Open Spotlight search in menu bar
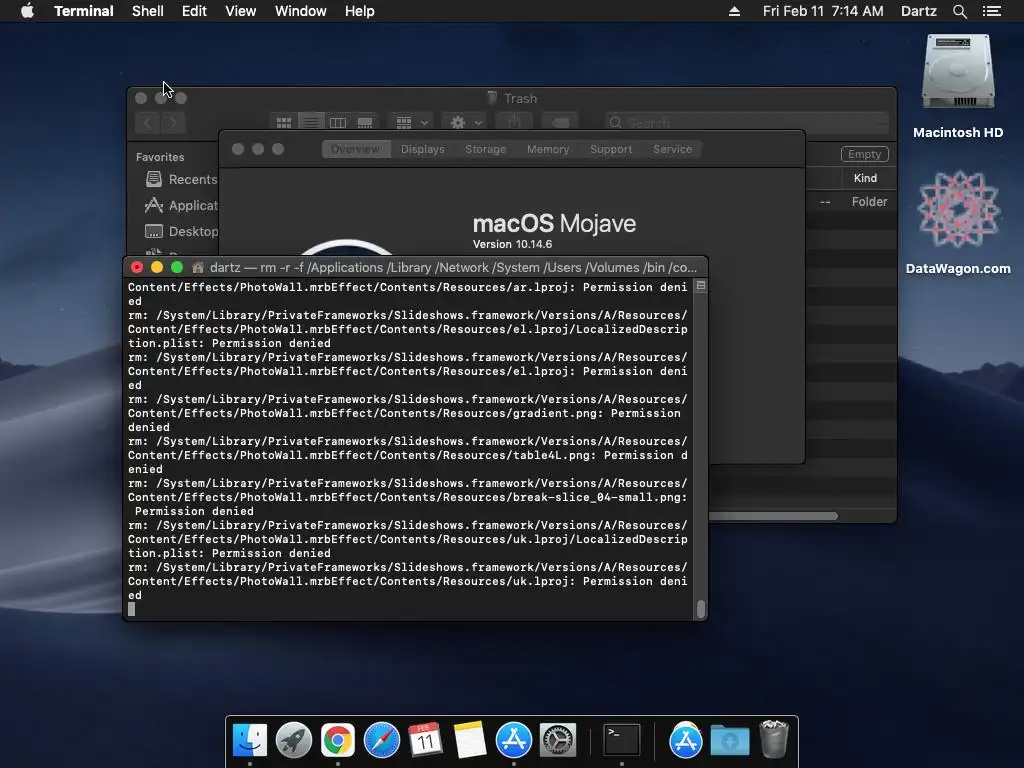 pos(959,11)
